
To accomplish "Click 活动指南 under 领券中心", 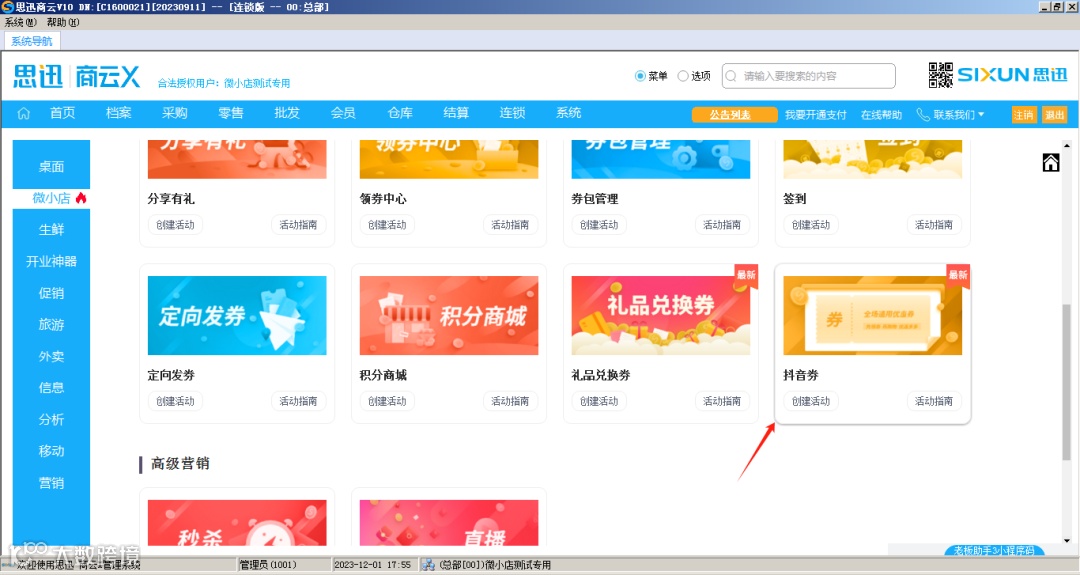I will pyautogui.click(x=510, y=224).
